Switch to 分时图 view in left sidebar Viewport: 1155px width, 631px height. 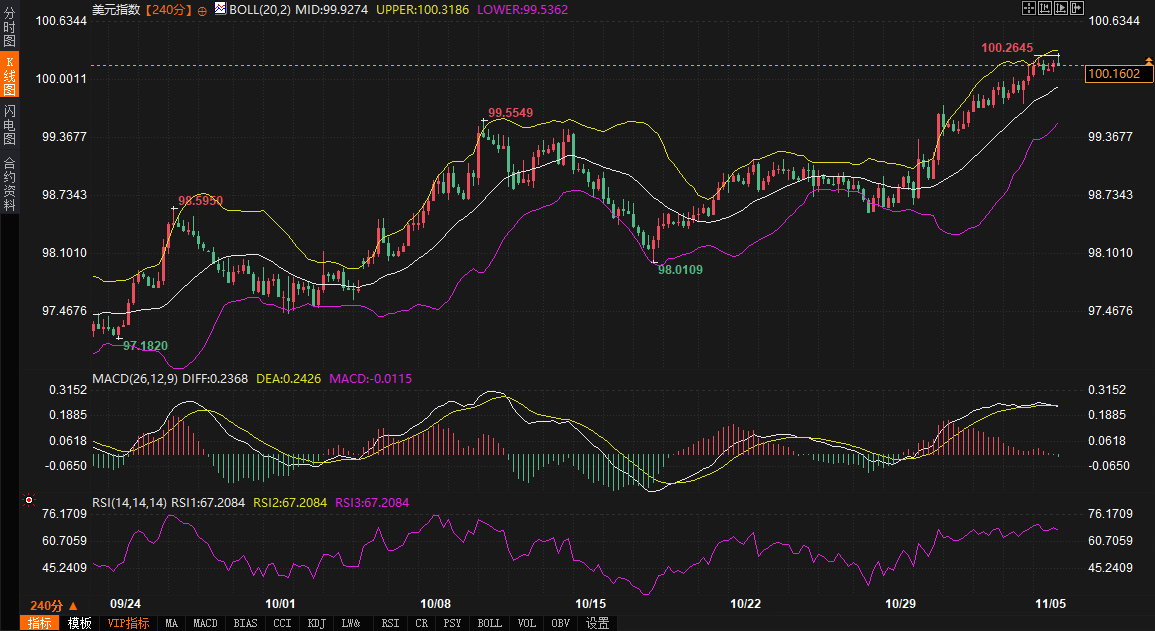coord(9,27)
